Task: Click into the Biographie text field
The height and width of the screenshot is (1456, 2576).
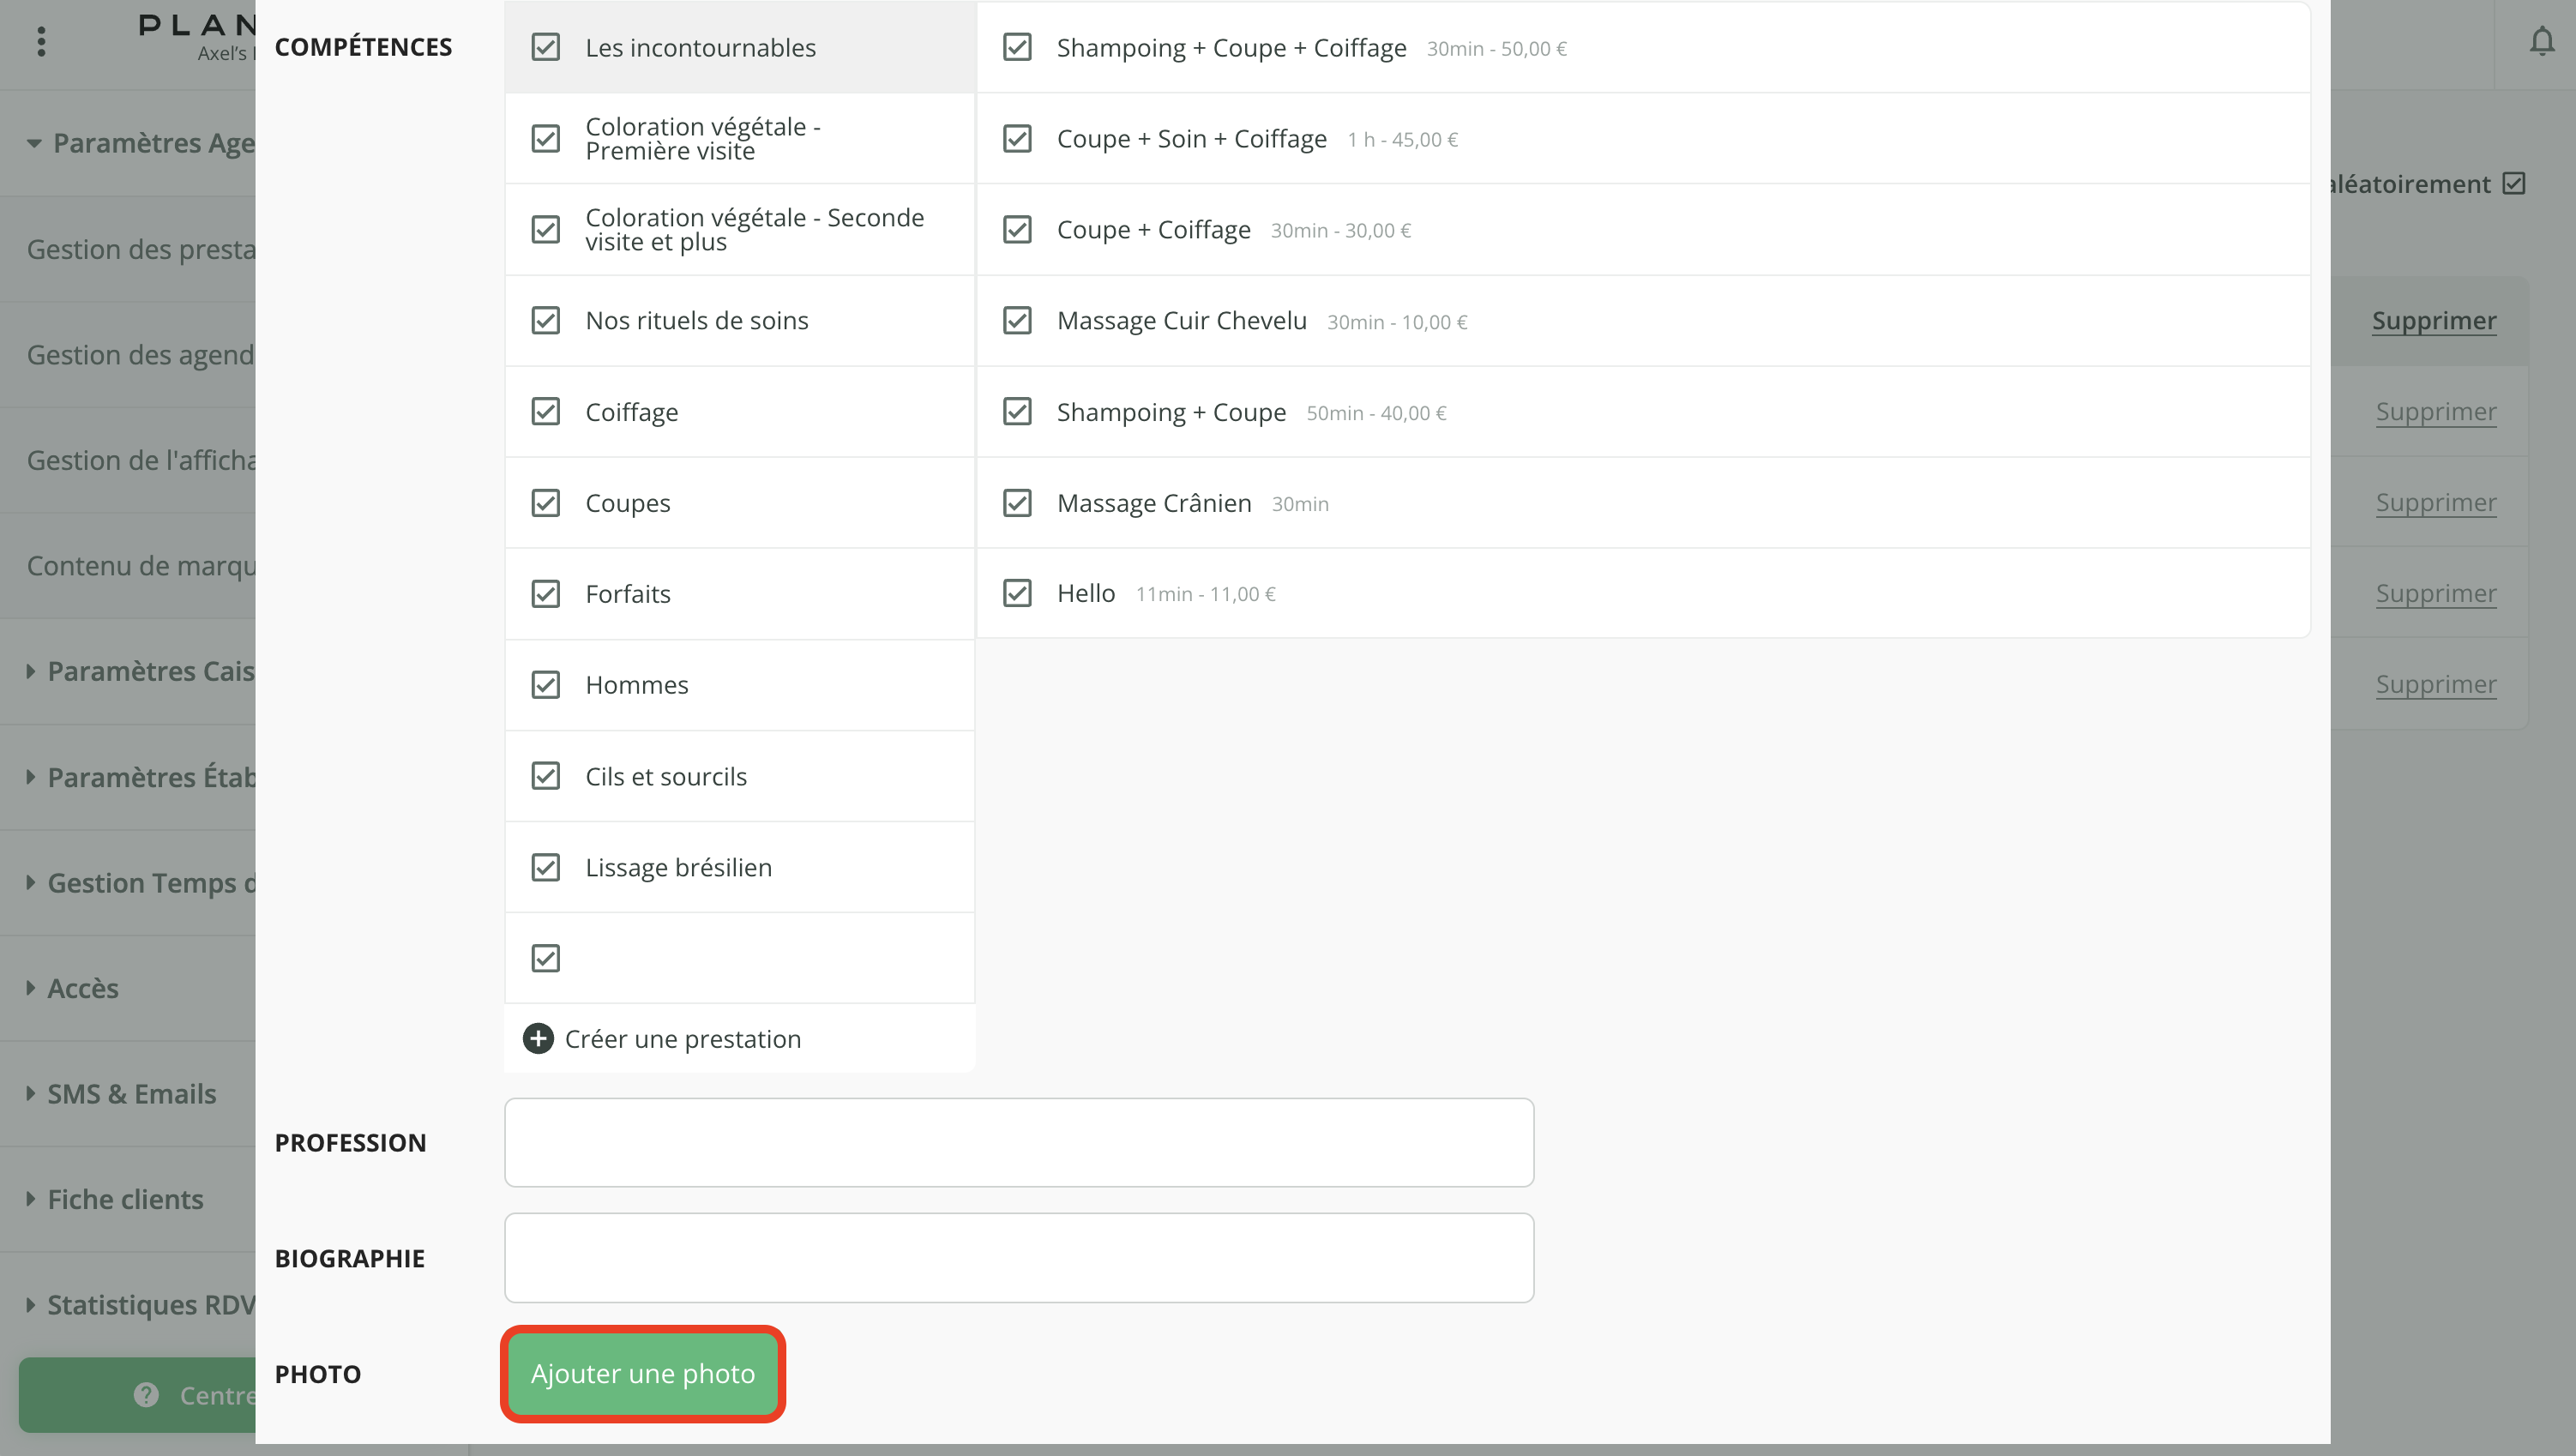Action: (x=1018, y=1258)
